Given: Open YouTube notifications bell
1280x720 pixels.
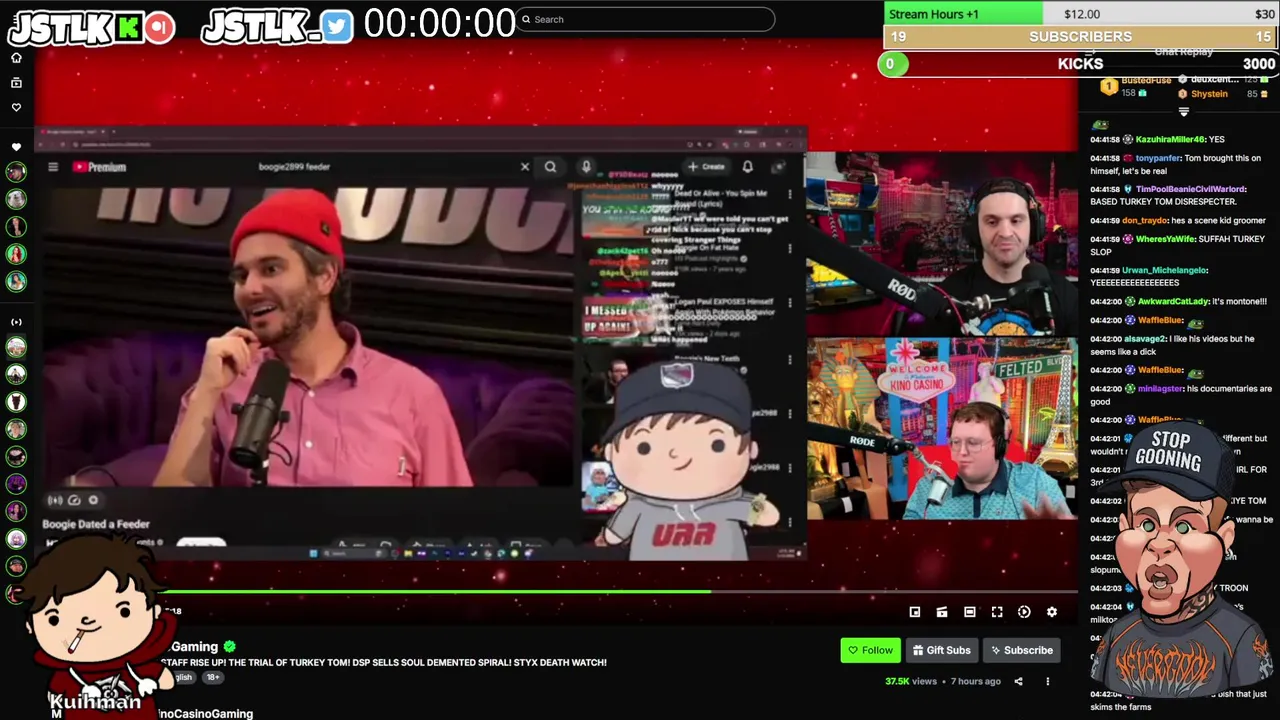Looking at the screenshot, I should (x=747, y=167).
